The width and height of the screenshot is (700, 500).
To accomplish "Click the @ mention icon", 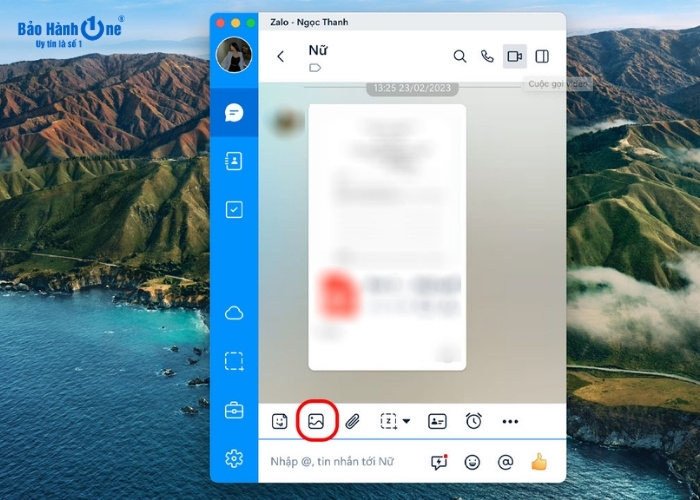I will pyautogui.click(x=505, y=462).
